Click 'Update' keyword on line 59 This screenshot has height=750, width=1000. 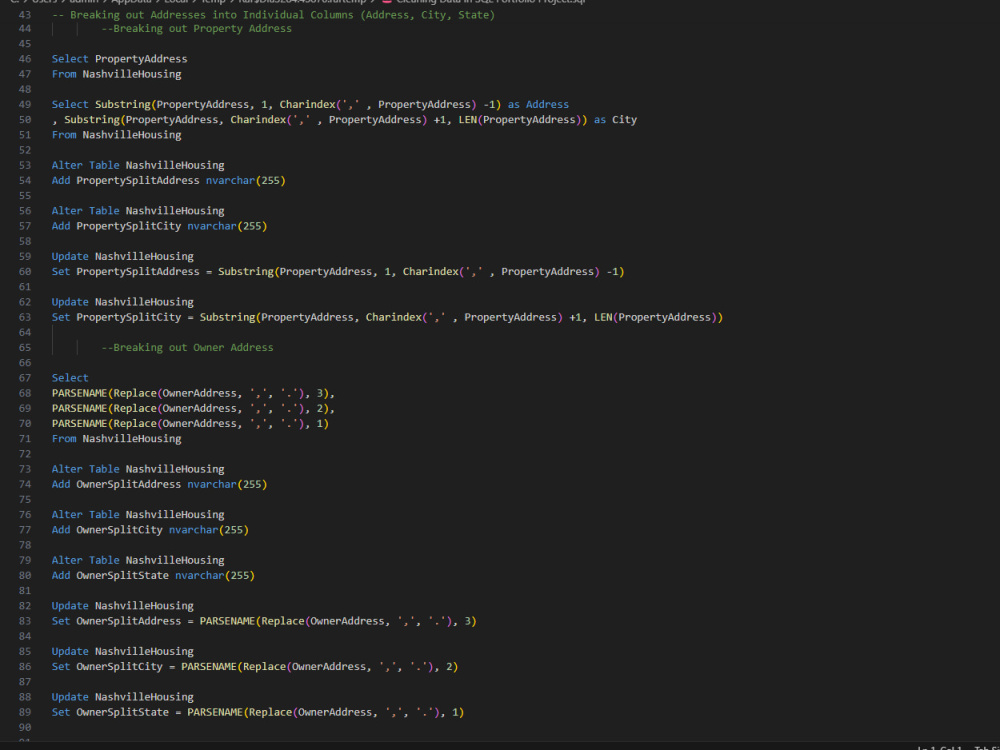[x=70, y=256]
